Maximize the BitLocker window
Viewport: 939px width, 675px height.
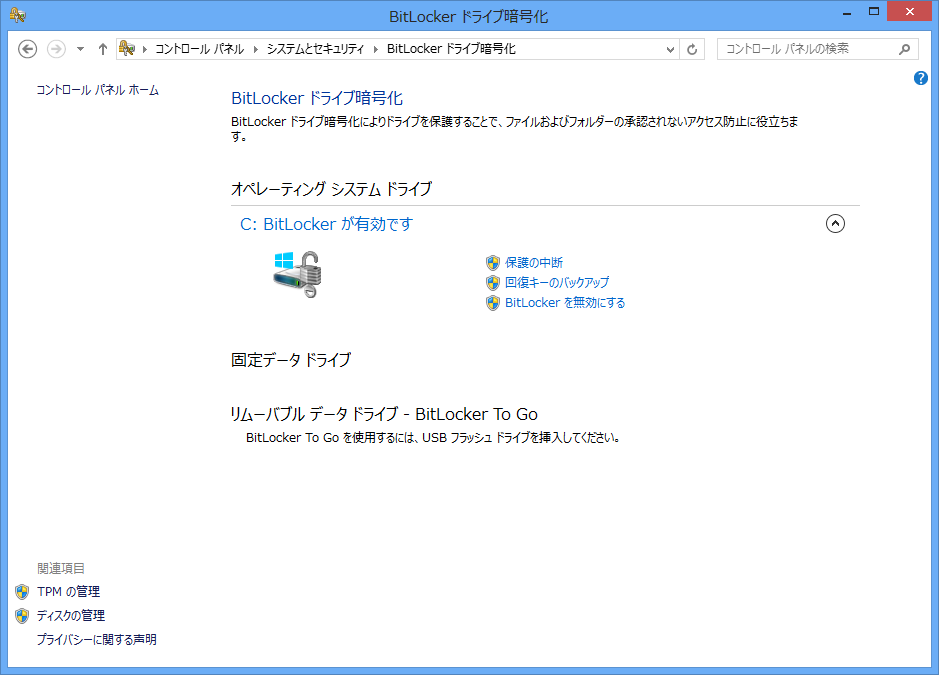874,13
